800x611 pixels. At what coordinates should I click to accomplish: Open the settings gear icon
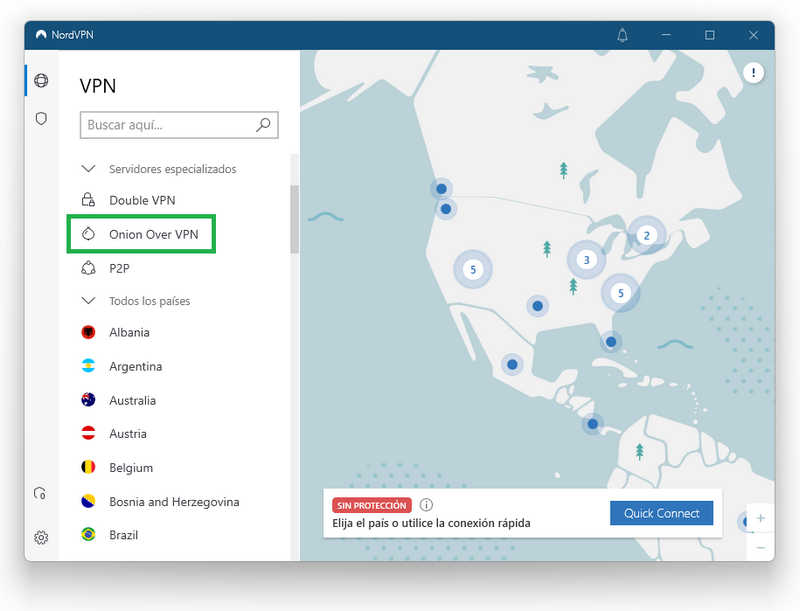click(x=41, y=537)
